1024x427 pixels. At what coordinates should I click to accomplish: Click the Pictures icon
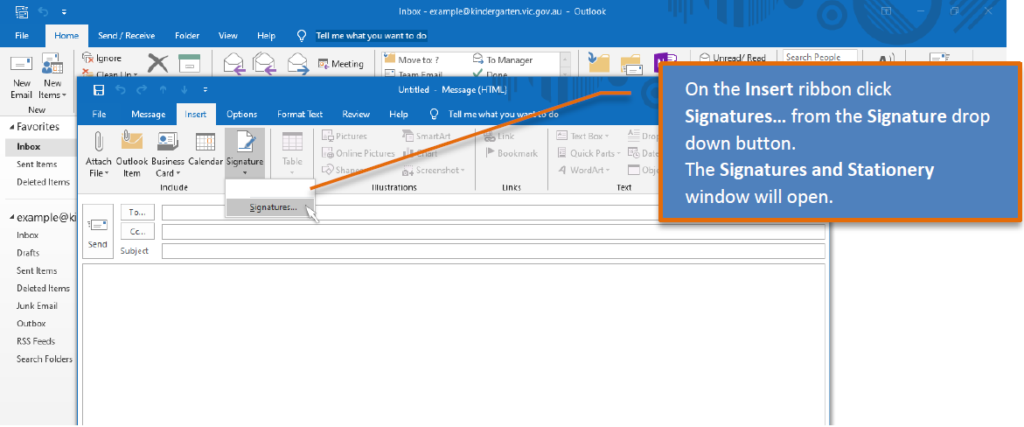pos(328,136)
